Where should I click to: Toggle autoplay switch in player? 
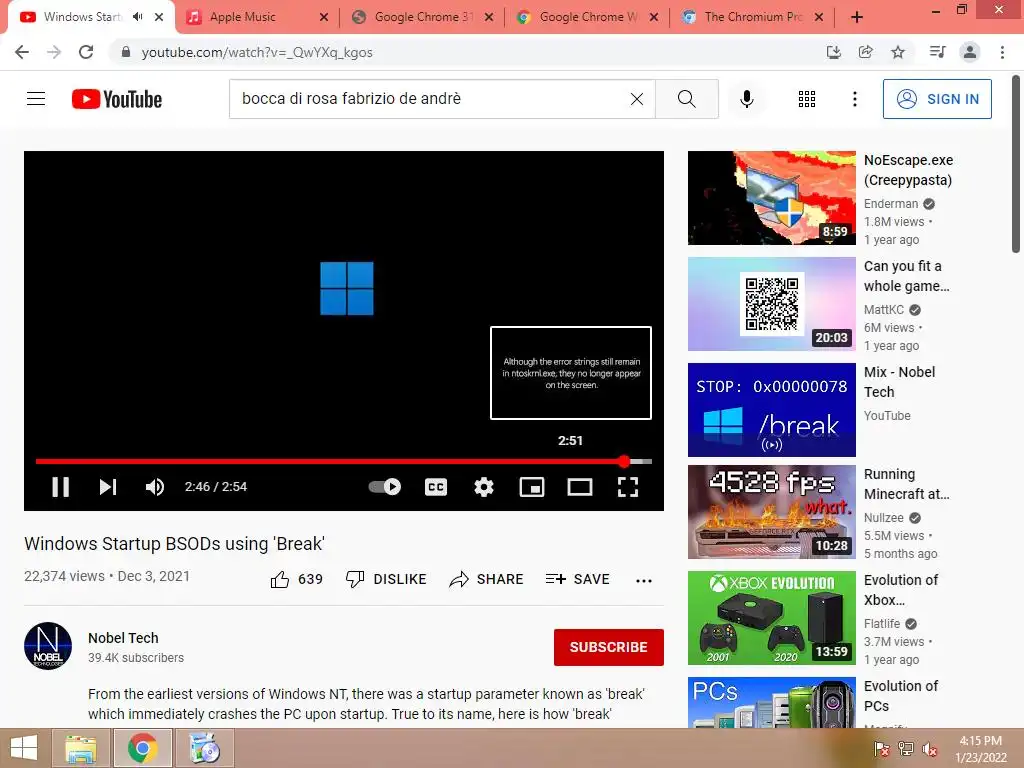point(385,487)
